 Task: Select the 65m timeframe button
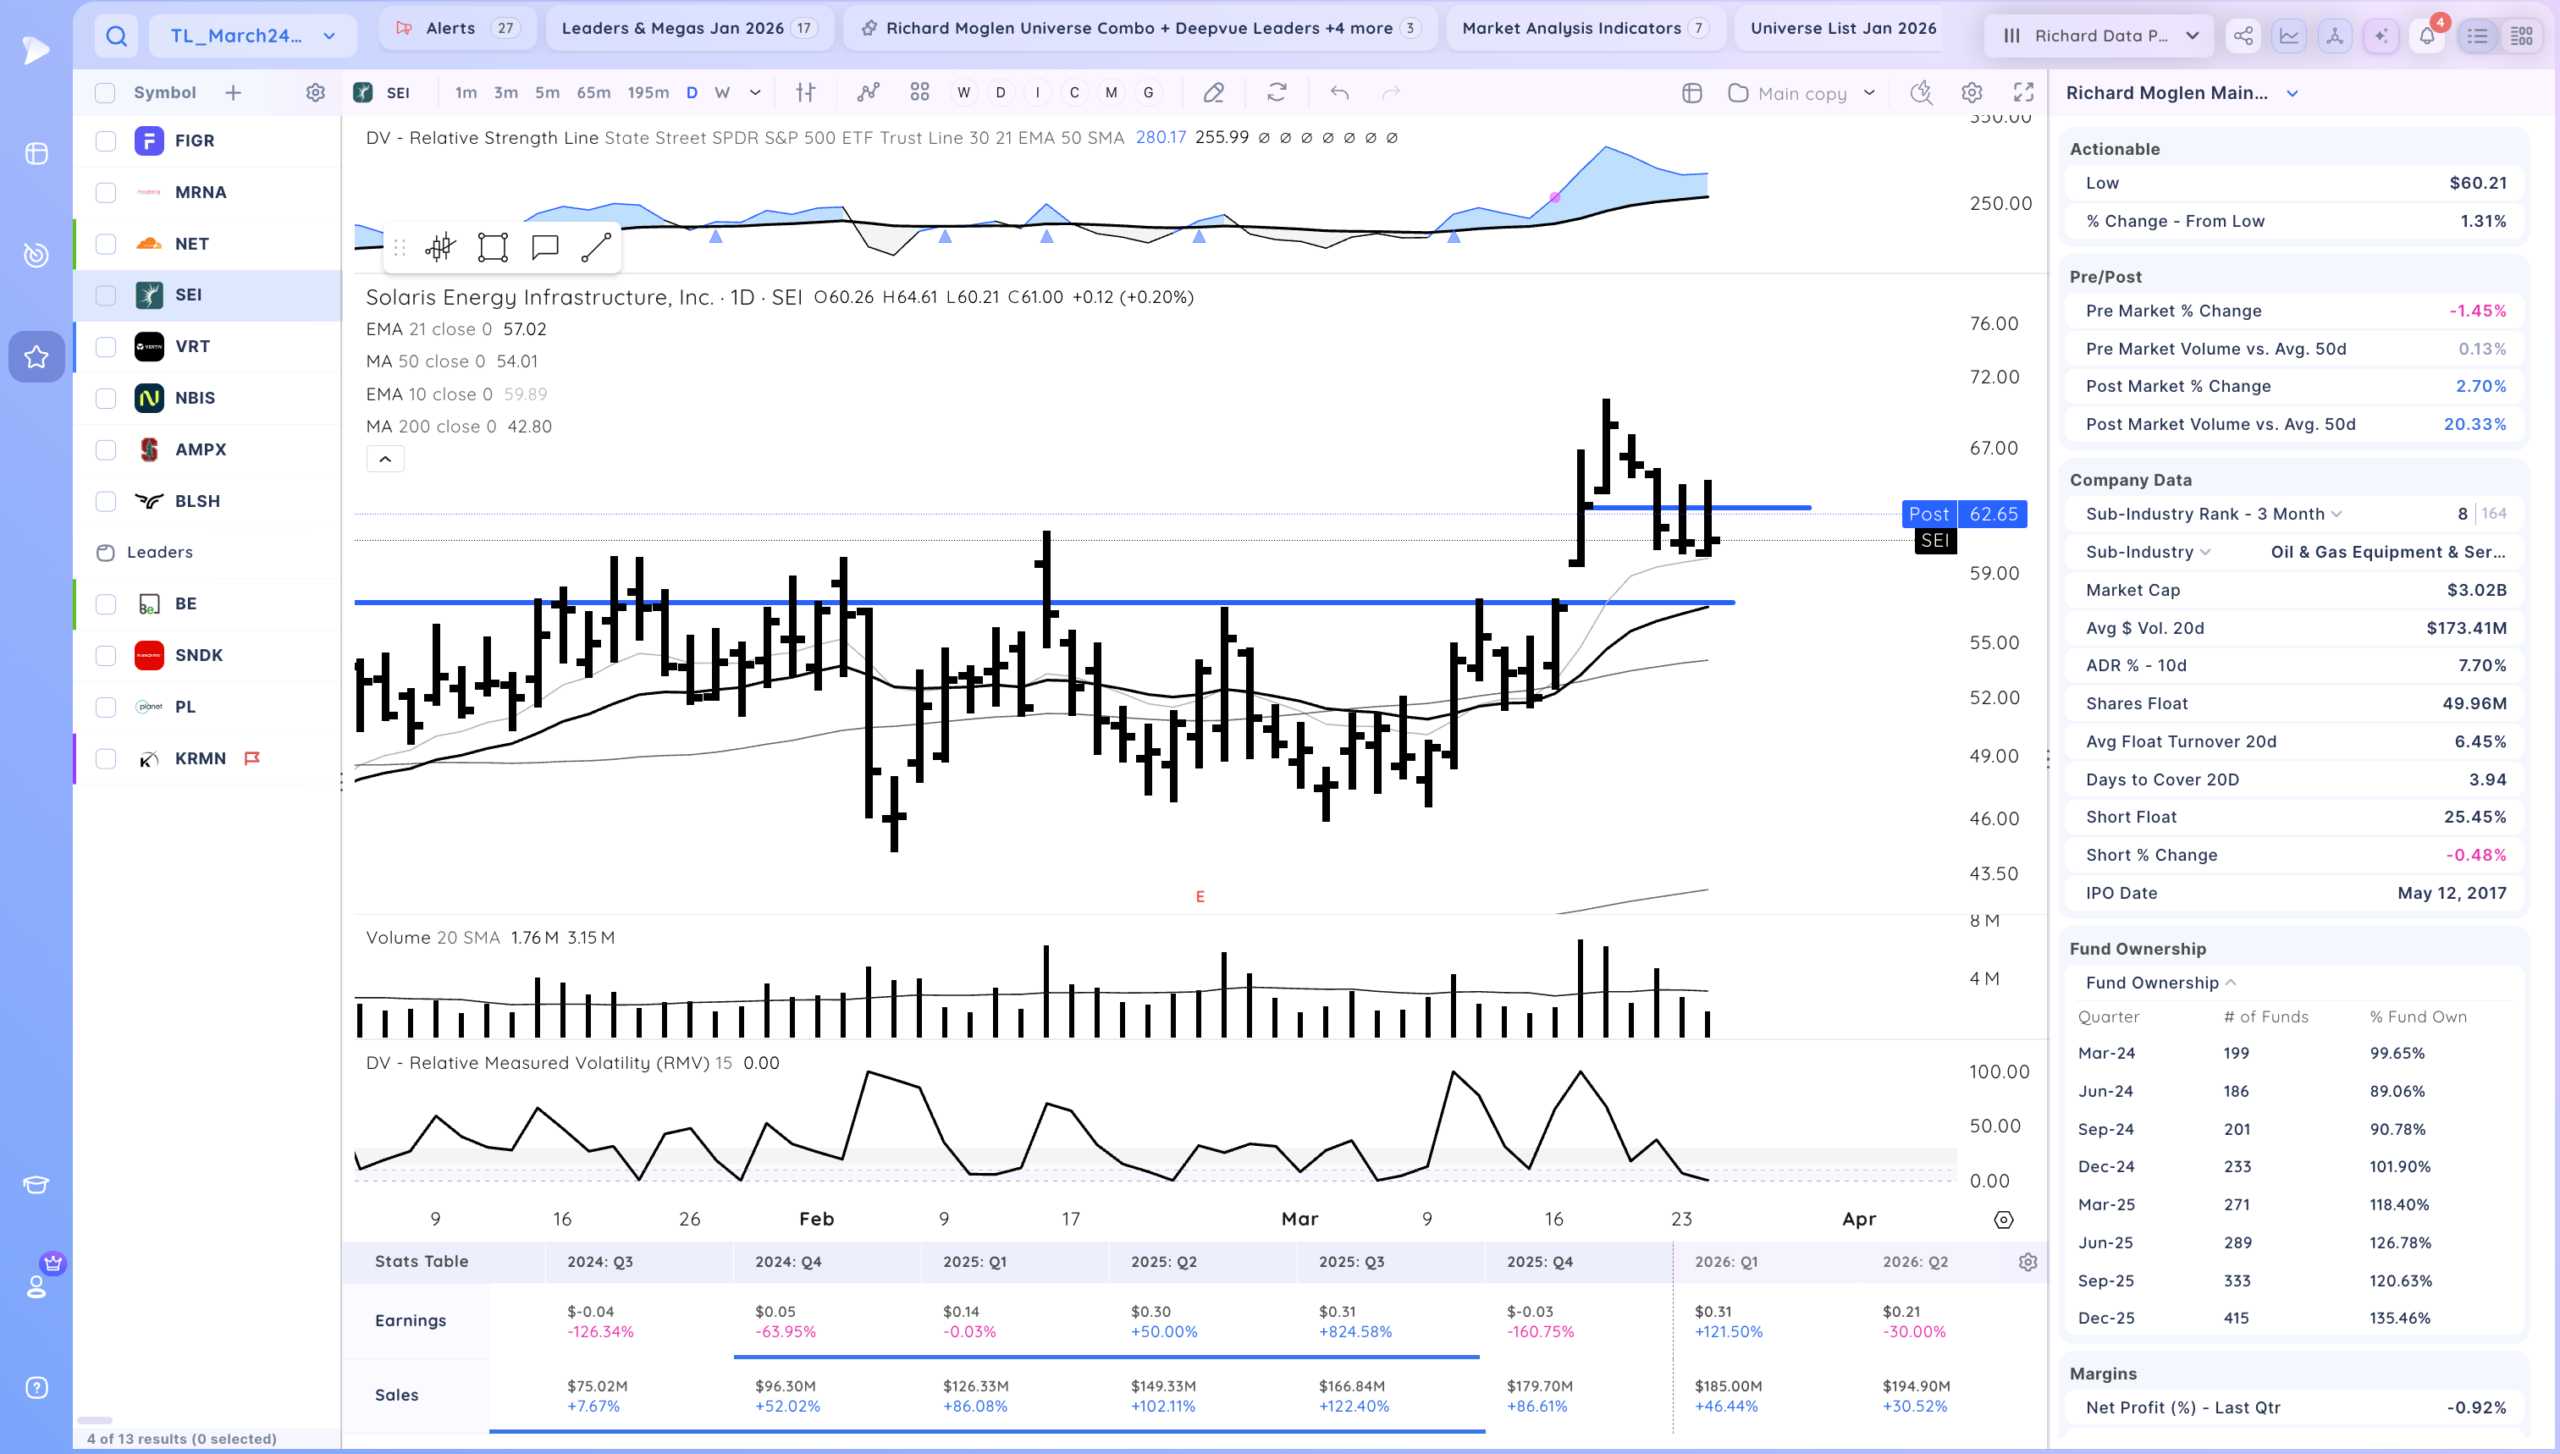point(593,93)
